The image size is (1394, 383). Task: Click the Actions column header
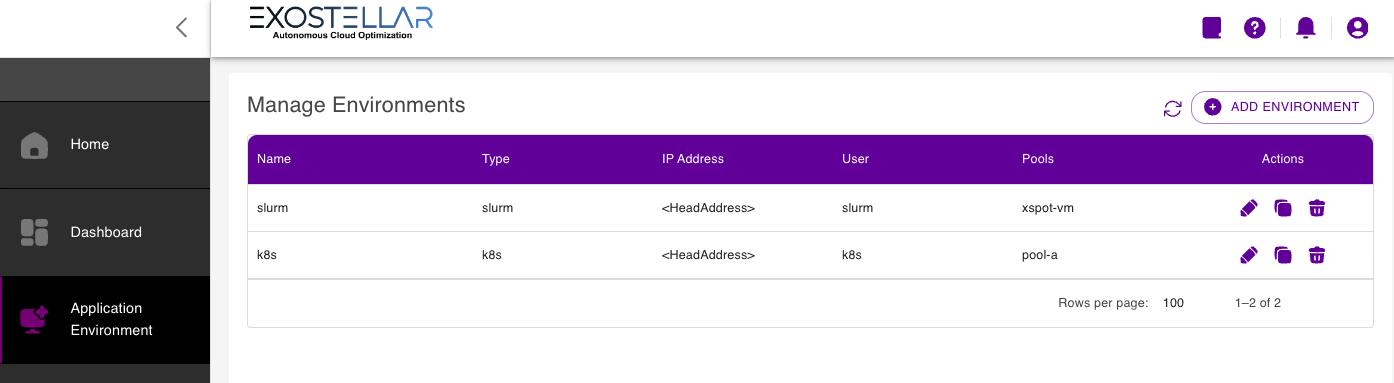[1283, 159]
